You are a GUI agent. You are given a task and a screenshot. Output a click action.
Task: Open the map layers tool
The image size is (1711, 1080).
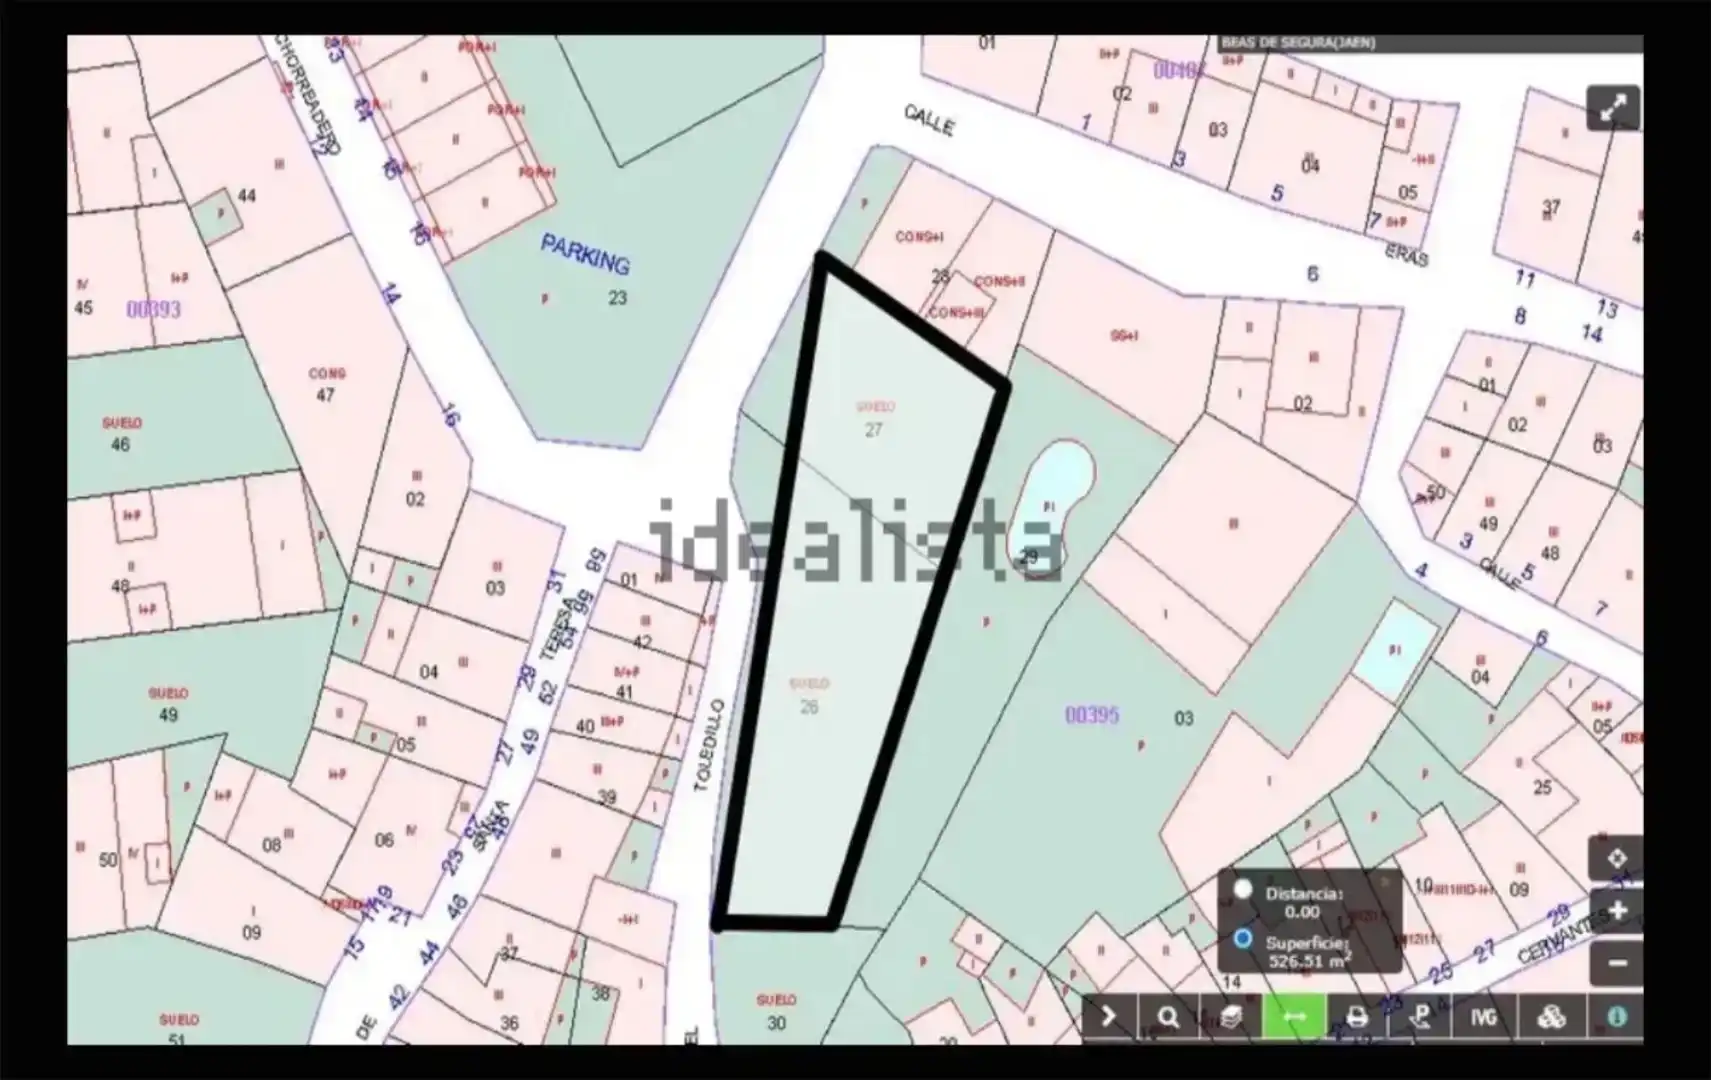click(1231, 1017)
